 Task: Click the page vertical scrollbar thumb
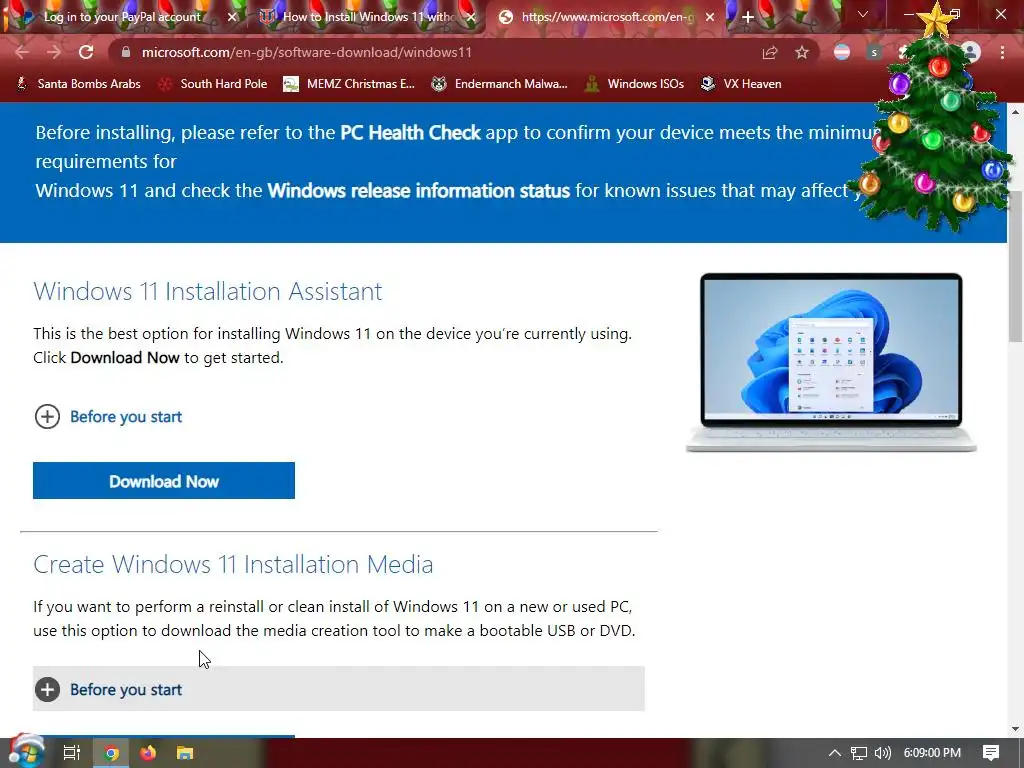[x=1016, y=266]
